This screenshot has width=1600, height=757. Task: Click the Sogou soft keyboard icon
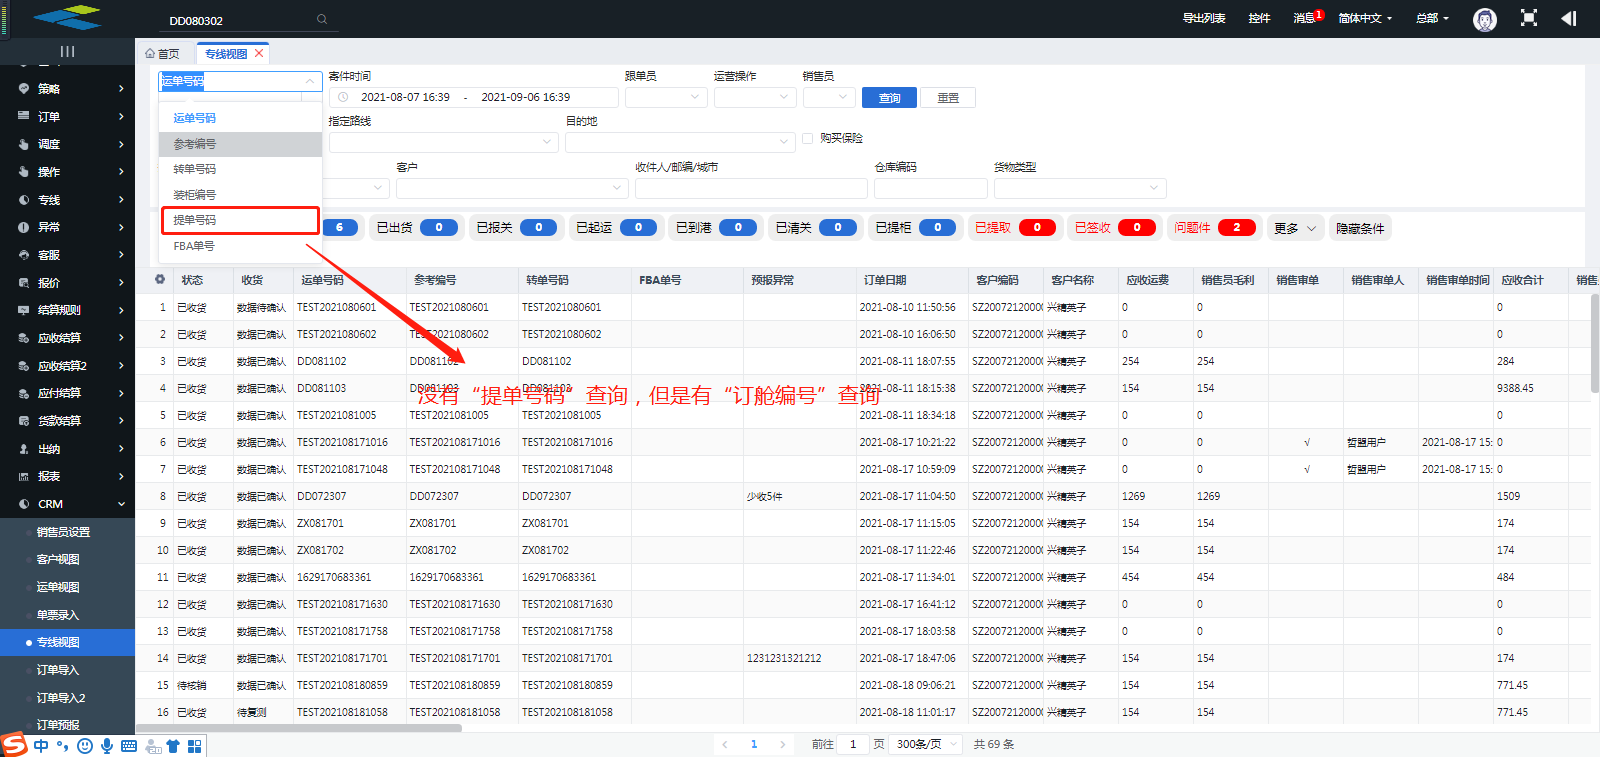click(129, 746)
